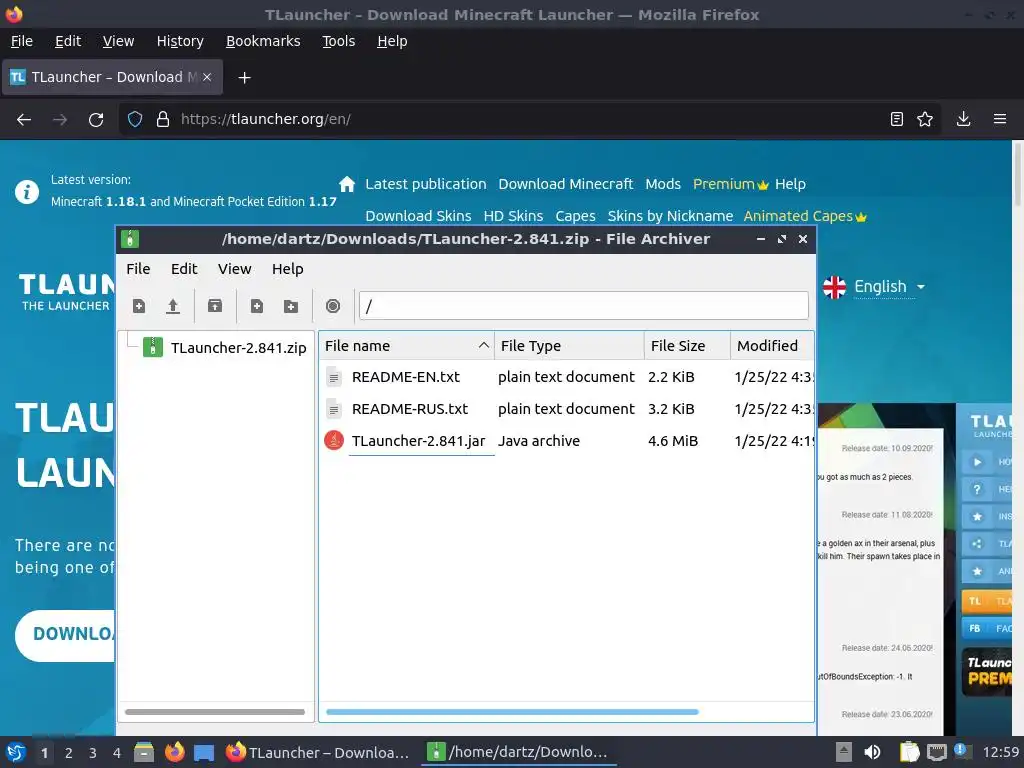Open Capes link
This screenshot has height=768, width=1024.
(575, 216)
